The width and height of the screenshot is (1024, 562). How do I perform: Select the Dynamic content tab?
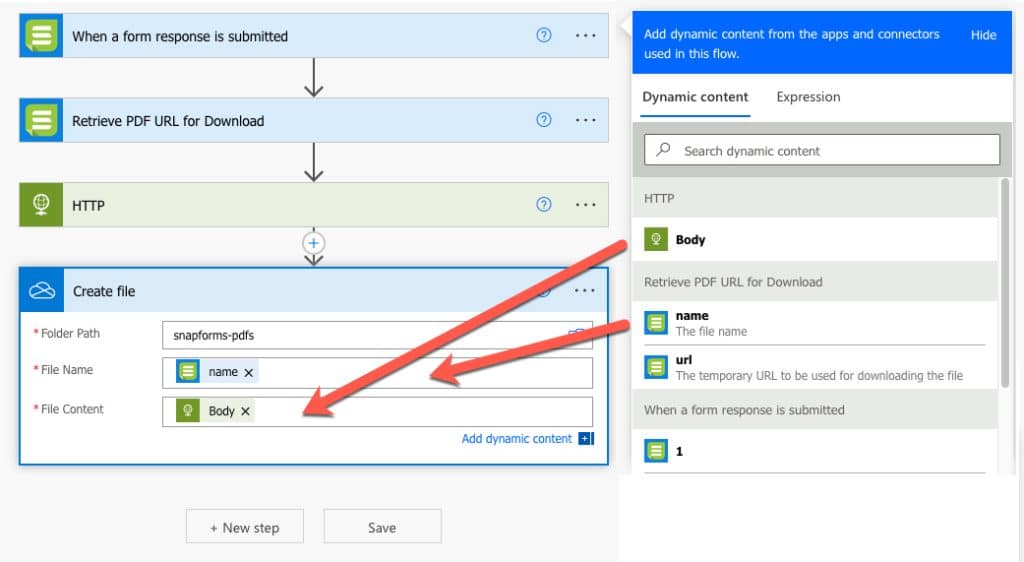tap(695, 97)
